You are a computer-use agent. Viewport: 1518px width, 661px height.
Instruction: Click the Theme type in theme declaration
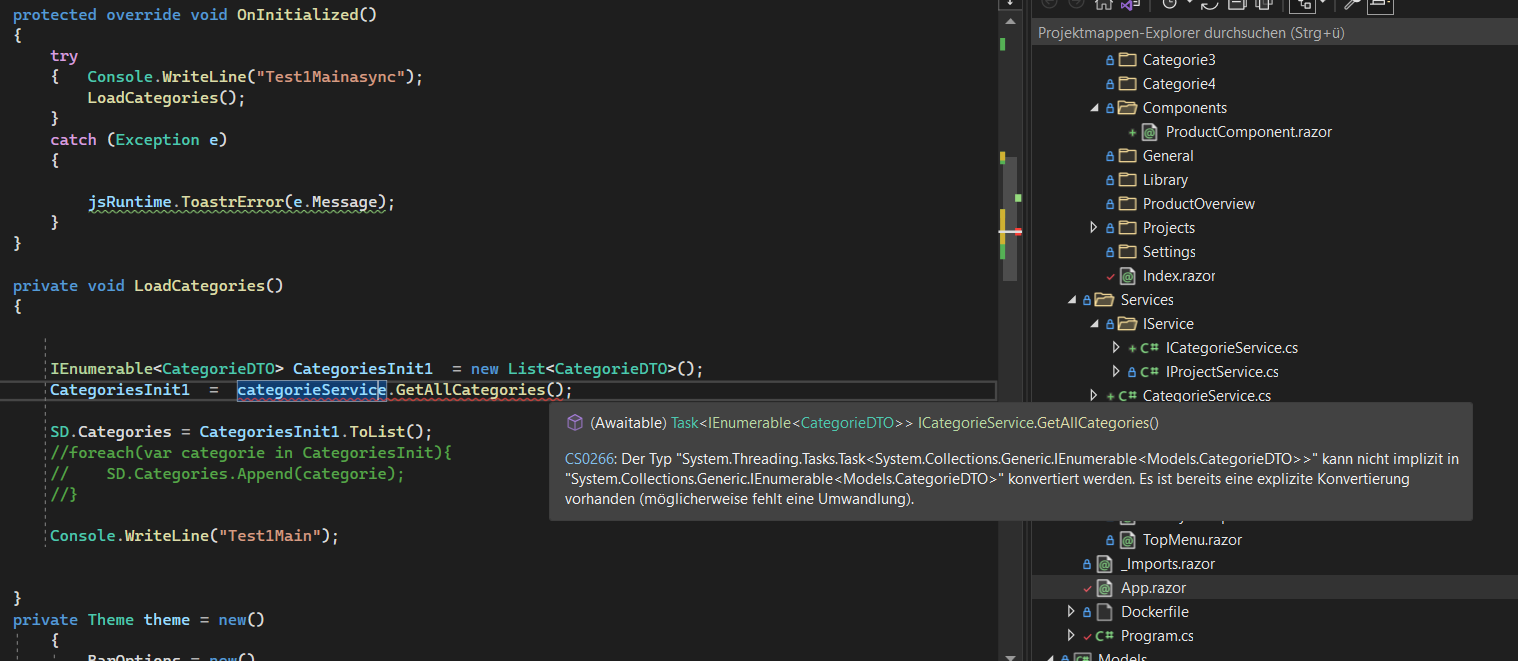(x=111, y=620)
